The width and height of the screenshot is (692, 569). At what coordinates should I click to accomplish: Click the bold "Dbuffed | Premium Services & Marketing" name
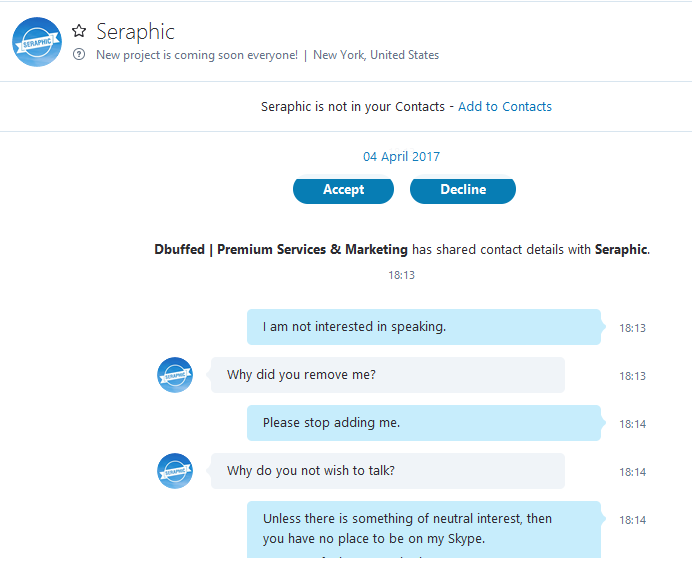pyautogui.click(x=281, y=250)
